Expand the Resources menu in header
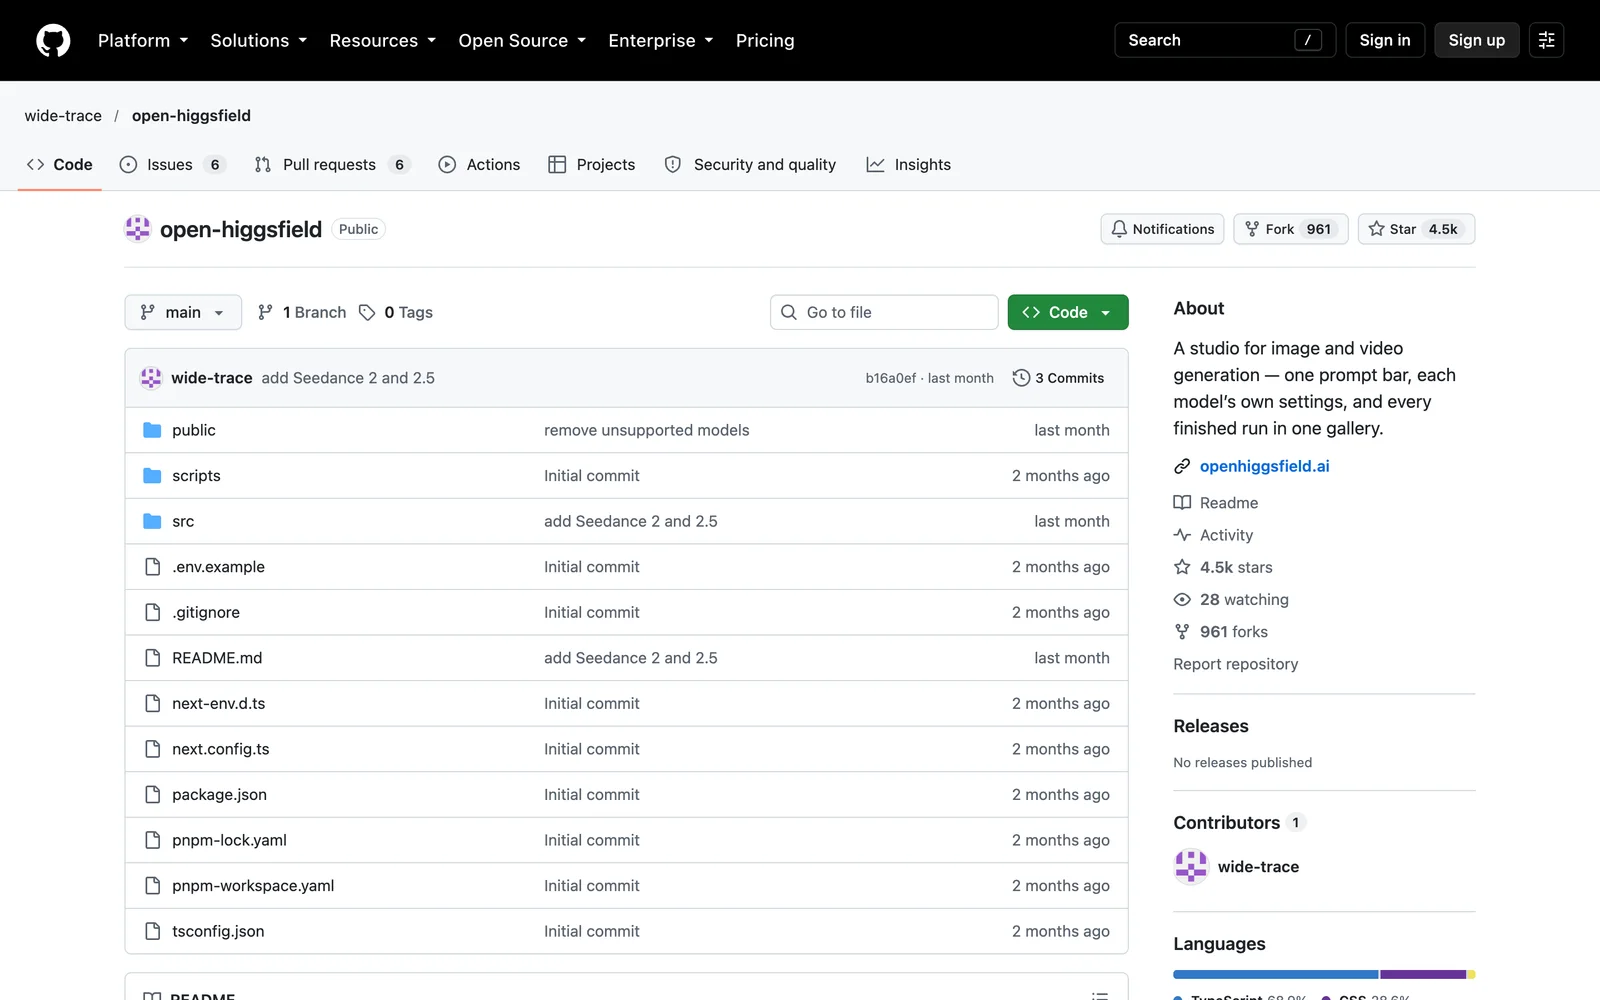The height and width of the screenshot is (1000, 1600). [x=383, y=40]
